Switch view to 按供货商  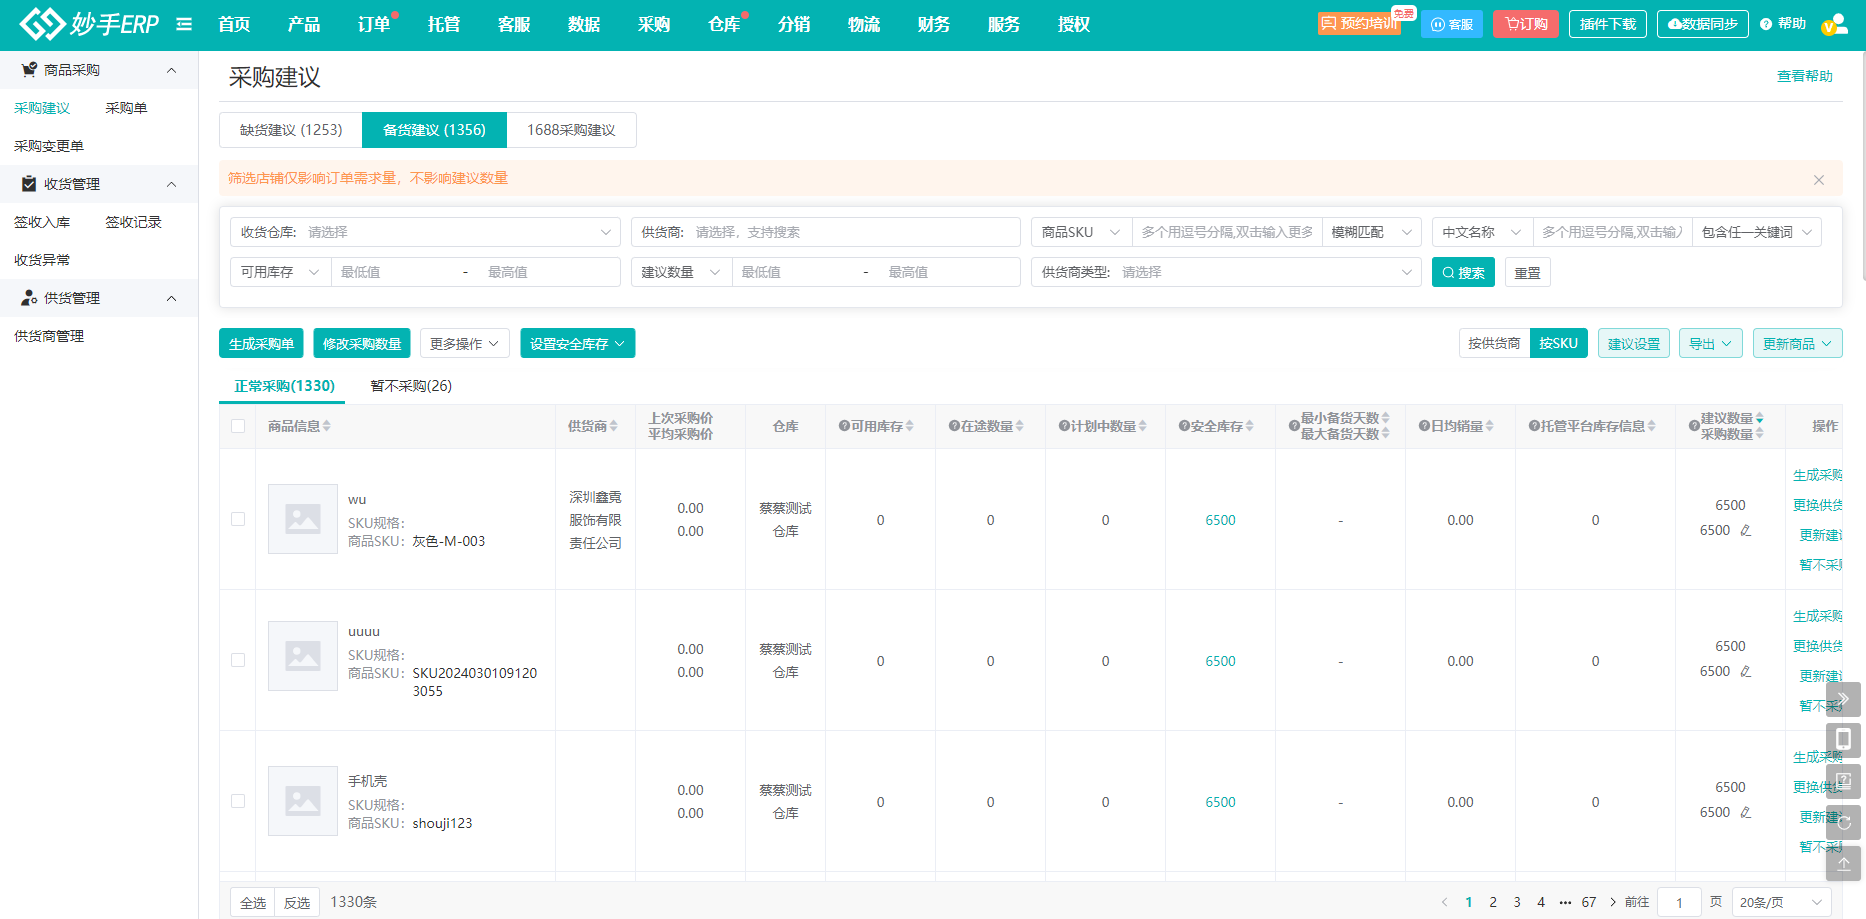1494,343
